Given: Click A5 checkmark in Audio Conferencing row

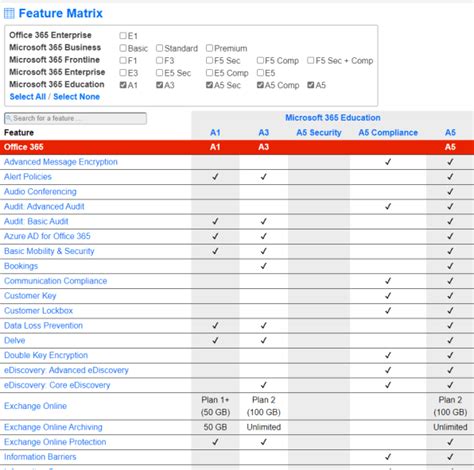Looking at the screenshot, I should 450,192.
